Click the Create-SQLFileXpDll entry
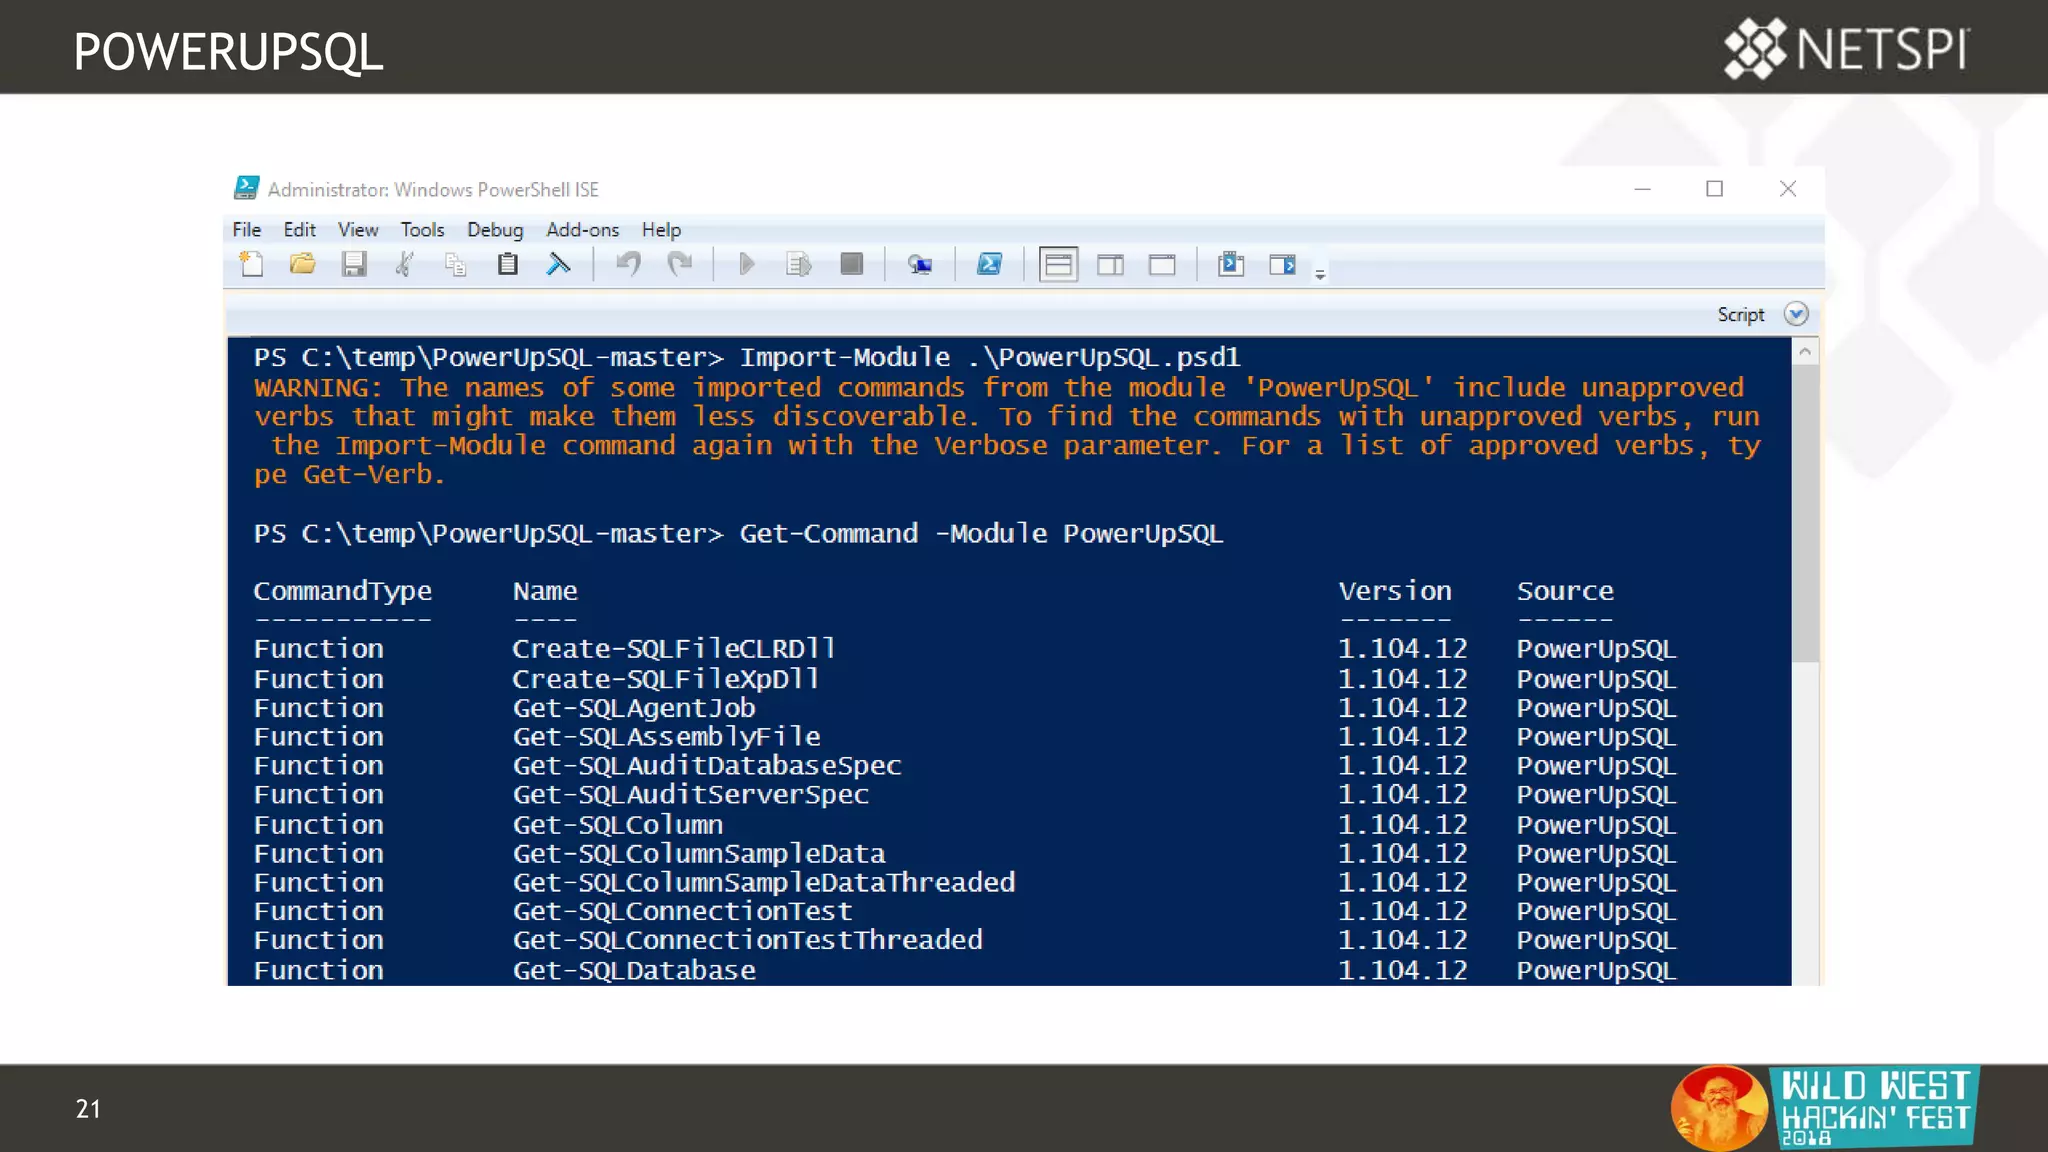Image resolution: width=2048 pixels, height=1152 pixels. click(x=666, y=679)
